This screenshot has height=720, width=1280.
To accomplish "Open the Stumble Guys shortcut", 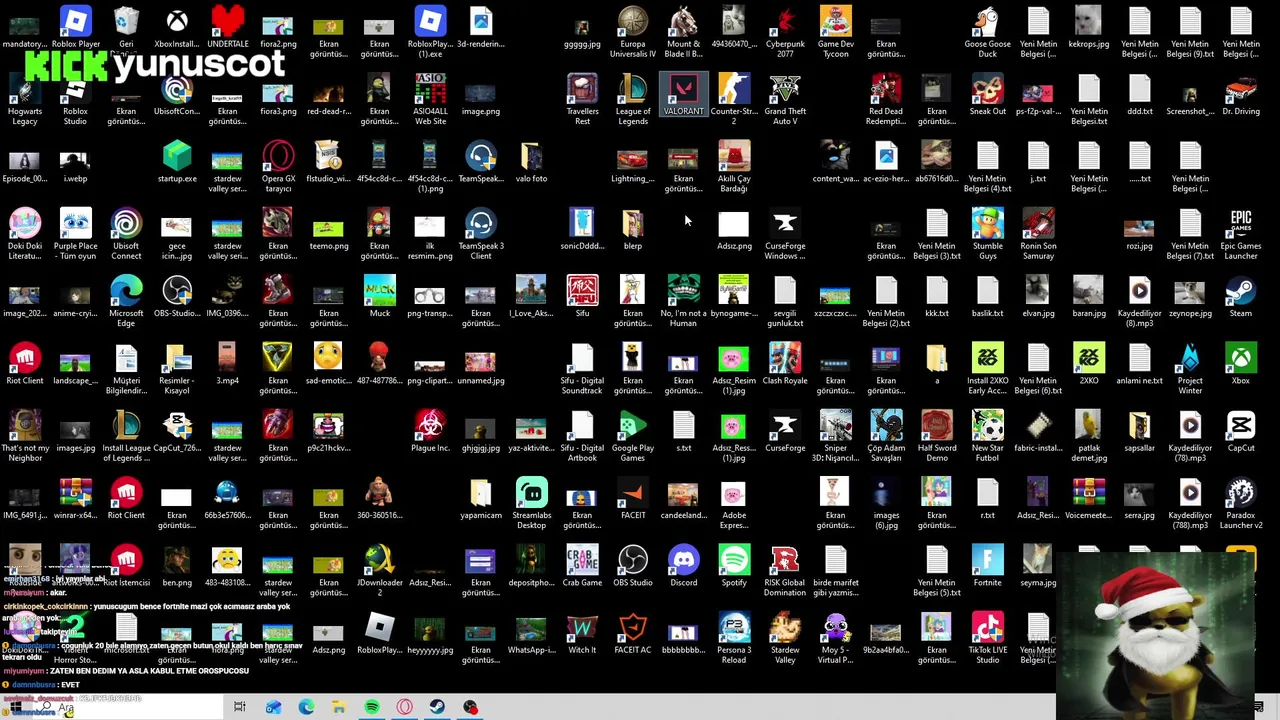I will (987, 234).
